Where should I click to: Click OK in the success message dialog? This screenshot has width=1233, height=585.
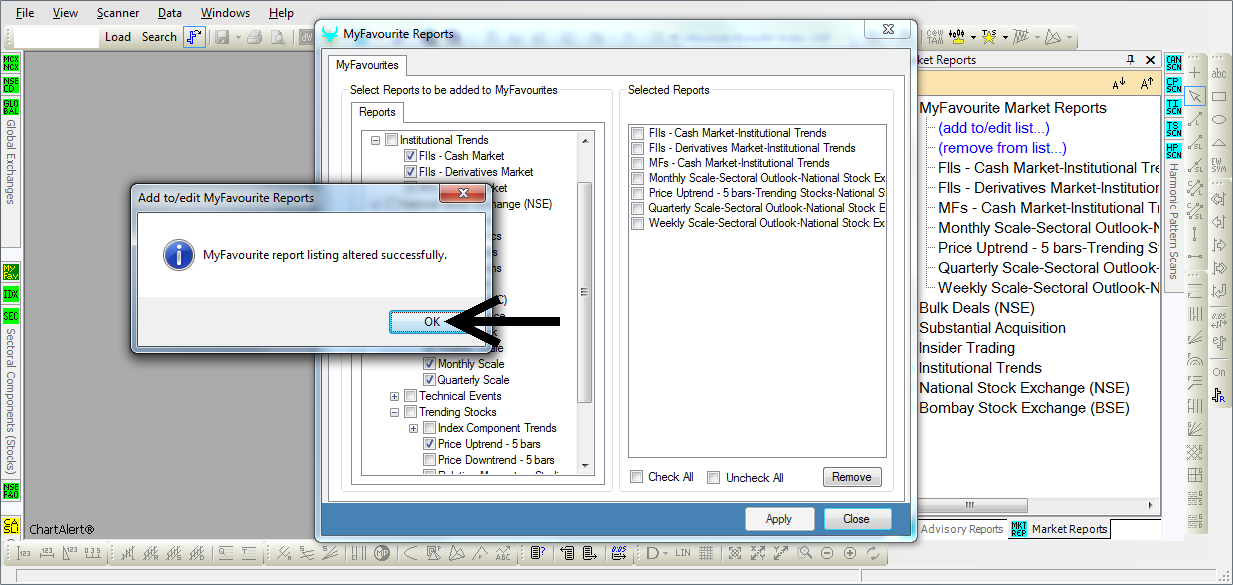tap(431, 322)
